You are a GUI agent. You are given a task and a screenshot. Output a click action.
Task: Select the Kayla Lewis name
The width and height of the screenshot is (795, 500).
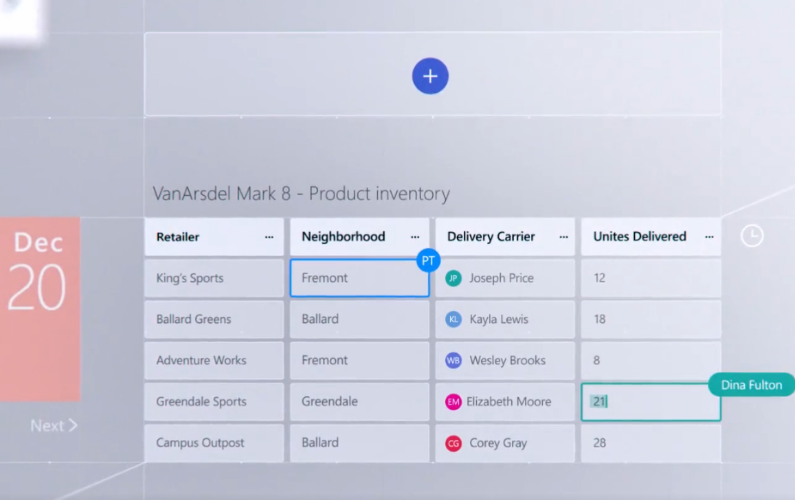point(499,319)
